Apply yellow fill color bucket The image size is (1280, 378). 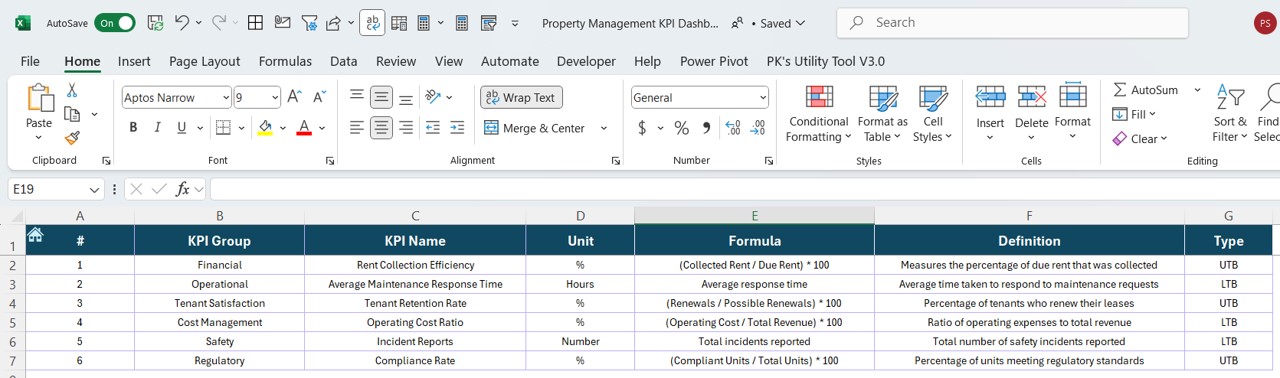[265, 128]
